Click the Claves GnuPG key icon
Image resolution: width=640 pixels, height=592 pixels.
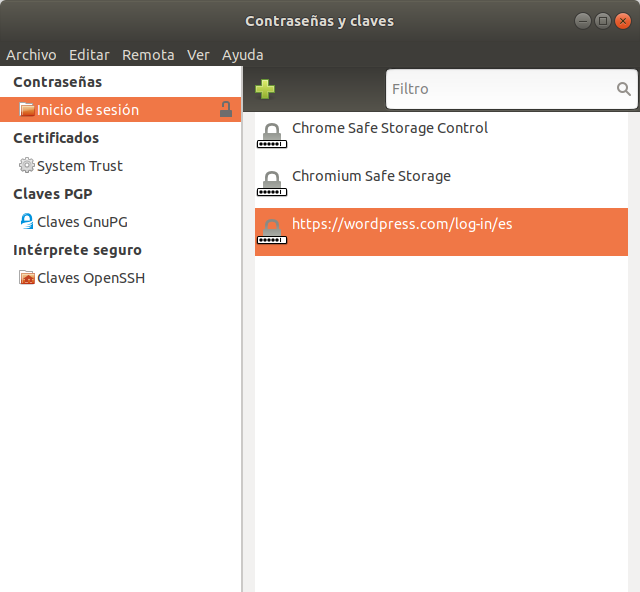click(27, 222)
